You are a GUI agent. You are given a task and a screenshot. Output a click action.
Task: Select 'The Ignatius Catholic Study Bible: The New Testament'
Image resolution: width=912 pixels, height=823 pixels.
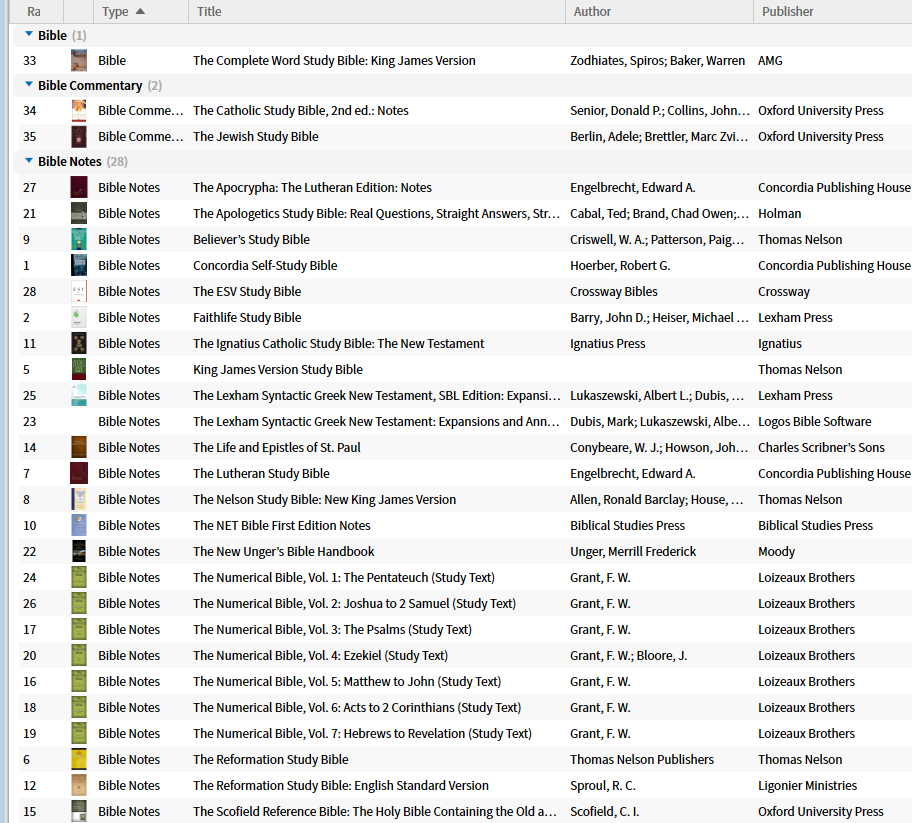(x=339, y=344)
